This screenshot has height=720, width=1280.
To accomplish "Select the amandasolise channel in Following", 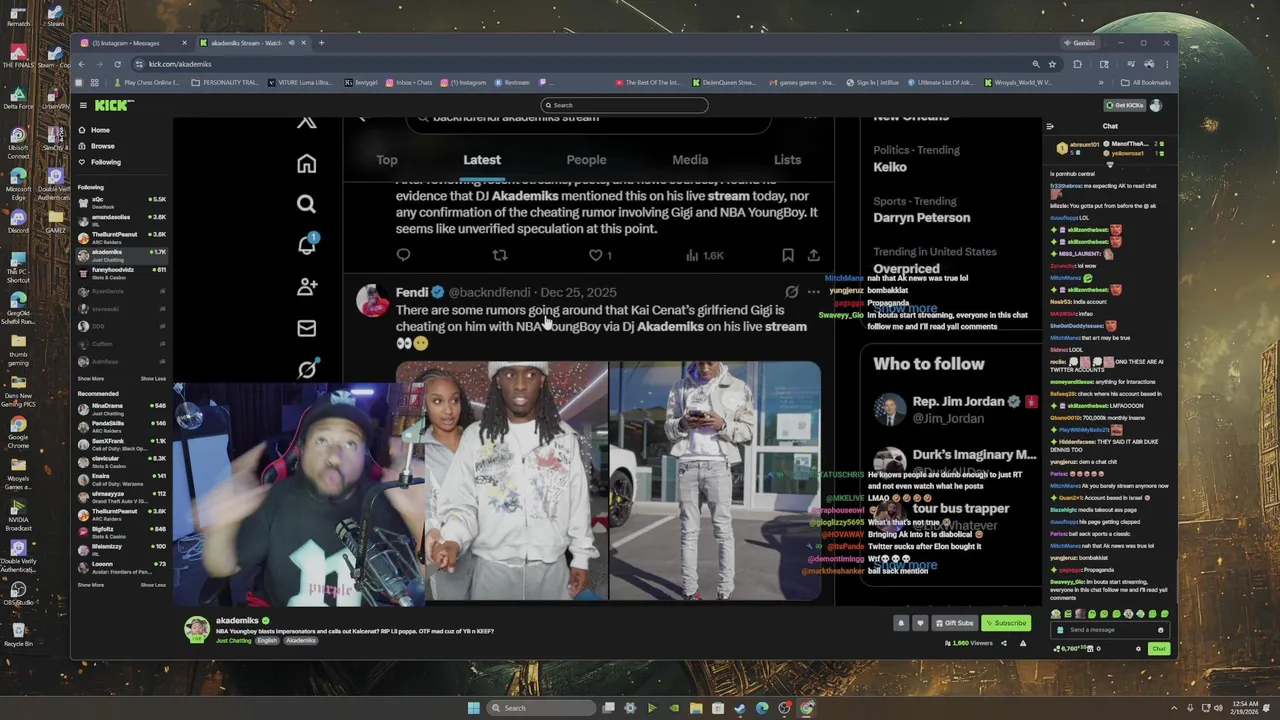I will (x=121, y=219).
